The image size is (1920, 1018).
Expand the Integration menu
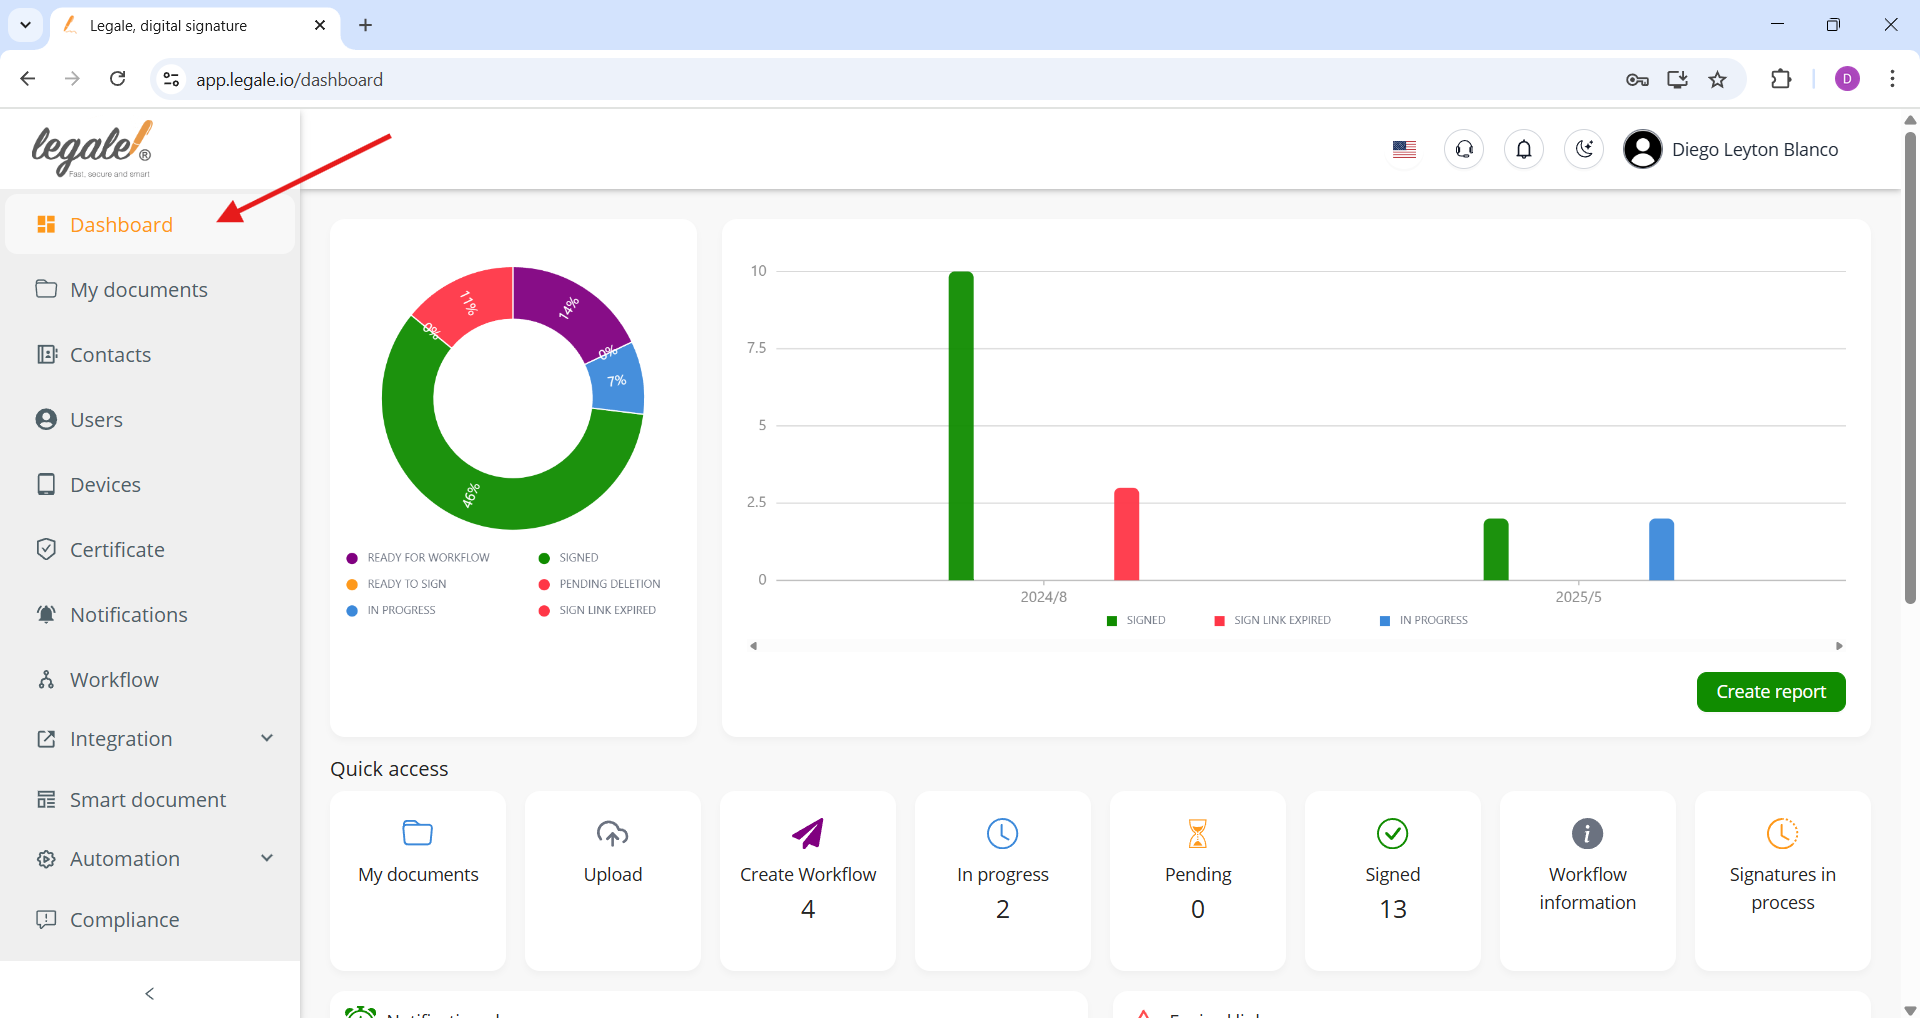tap(266, 738)
